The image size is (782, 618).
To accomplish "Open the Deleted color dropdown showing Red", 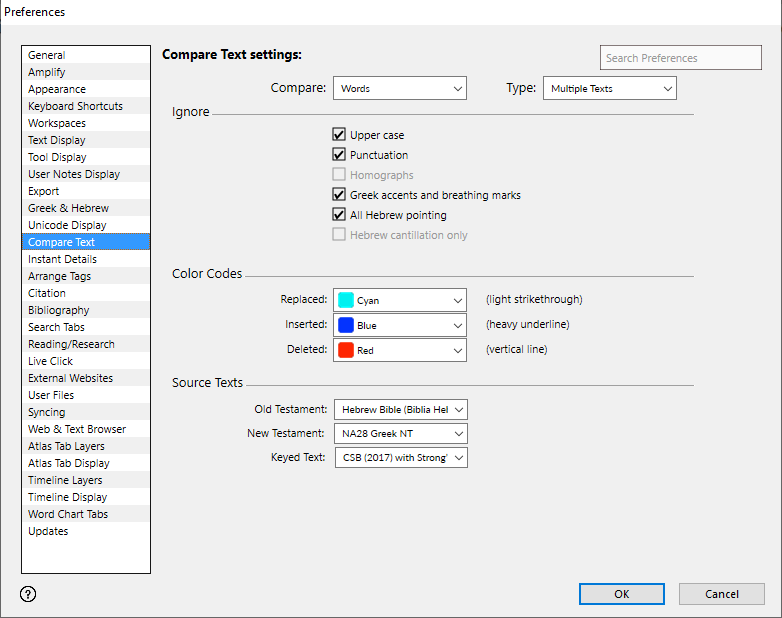I will (x=399, y=351).
